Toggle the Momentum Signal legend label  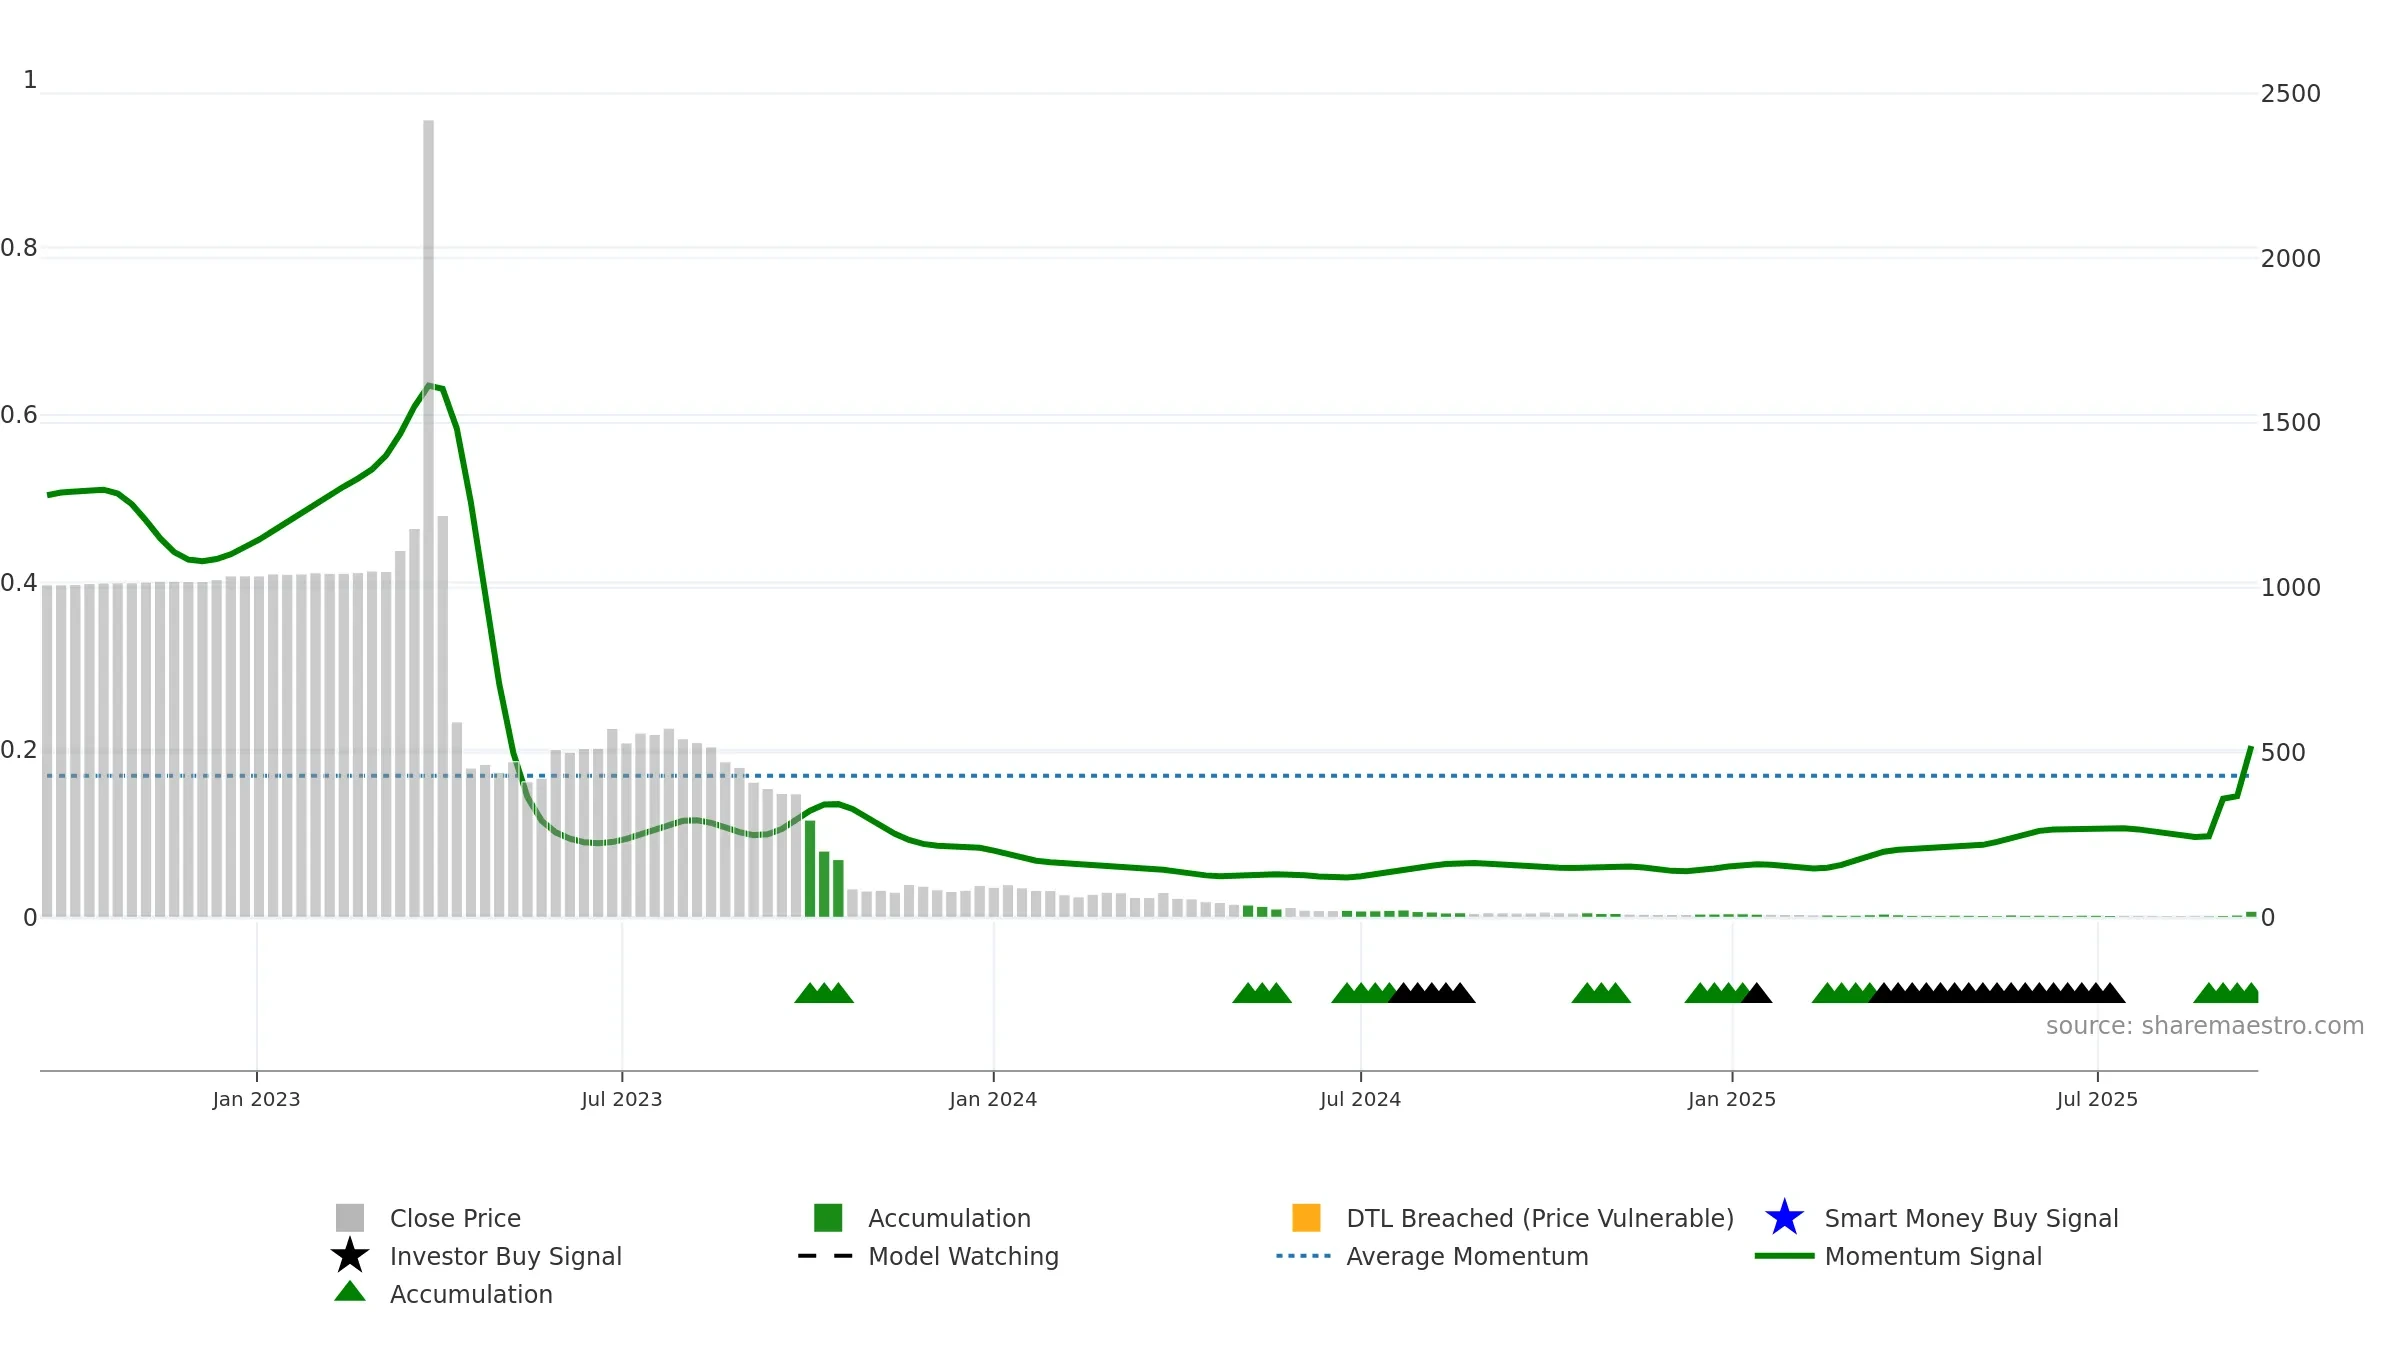click(x=1933, y=1256)
